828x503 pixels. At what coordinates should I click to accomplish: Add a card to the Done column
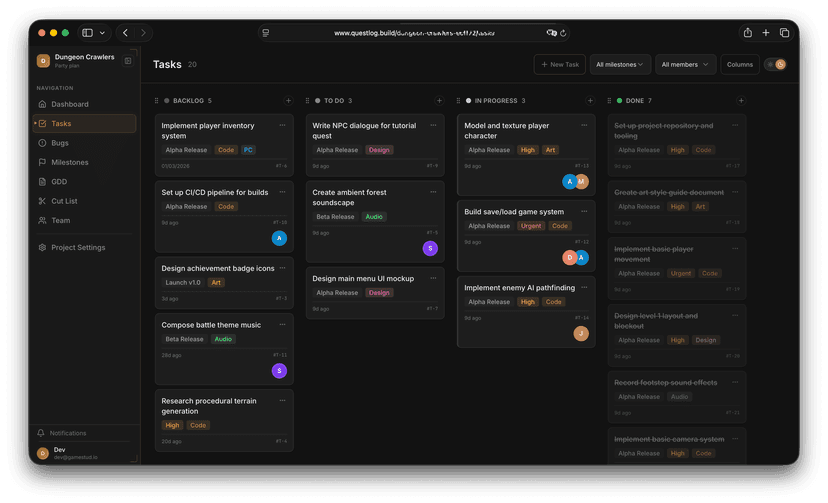click(741, 100)
